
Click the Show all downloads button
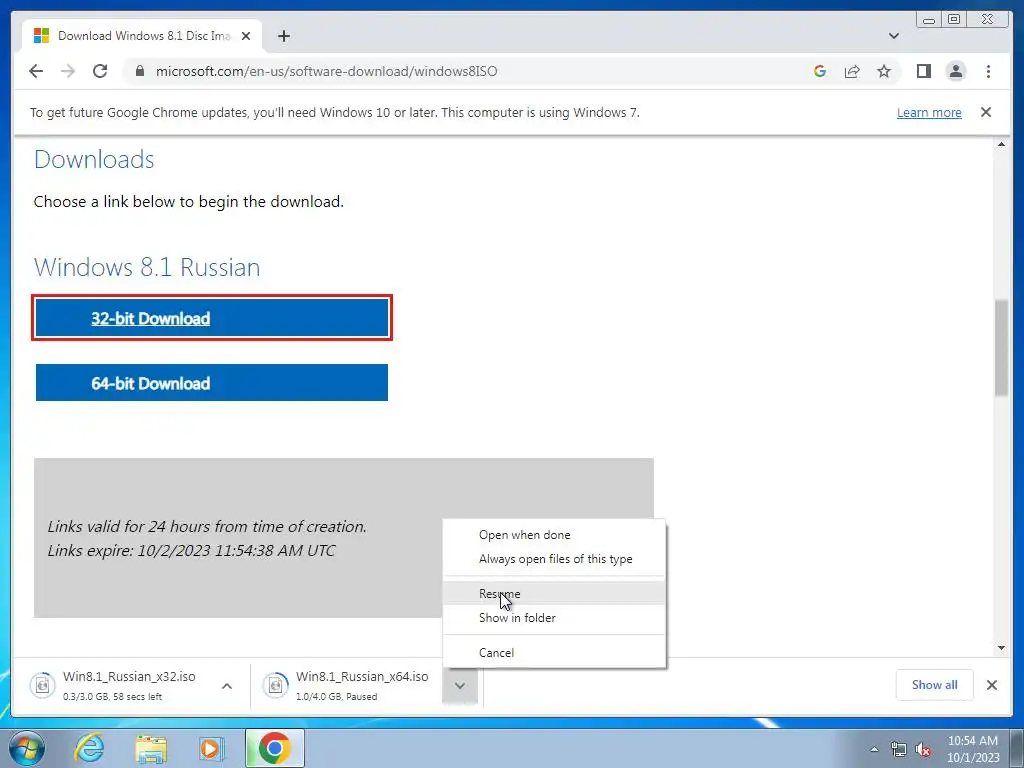tap(934, 684)
